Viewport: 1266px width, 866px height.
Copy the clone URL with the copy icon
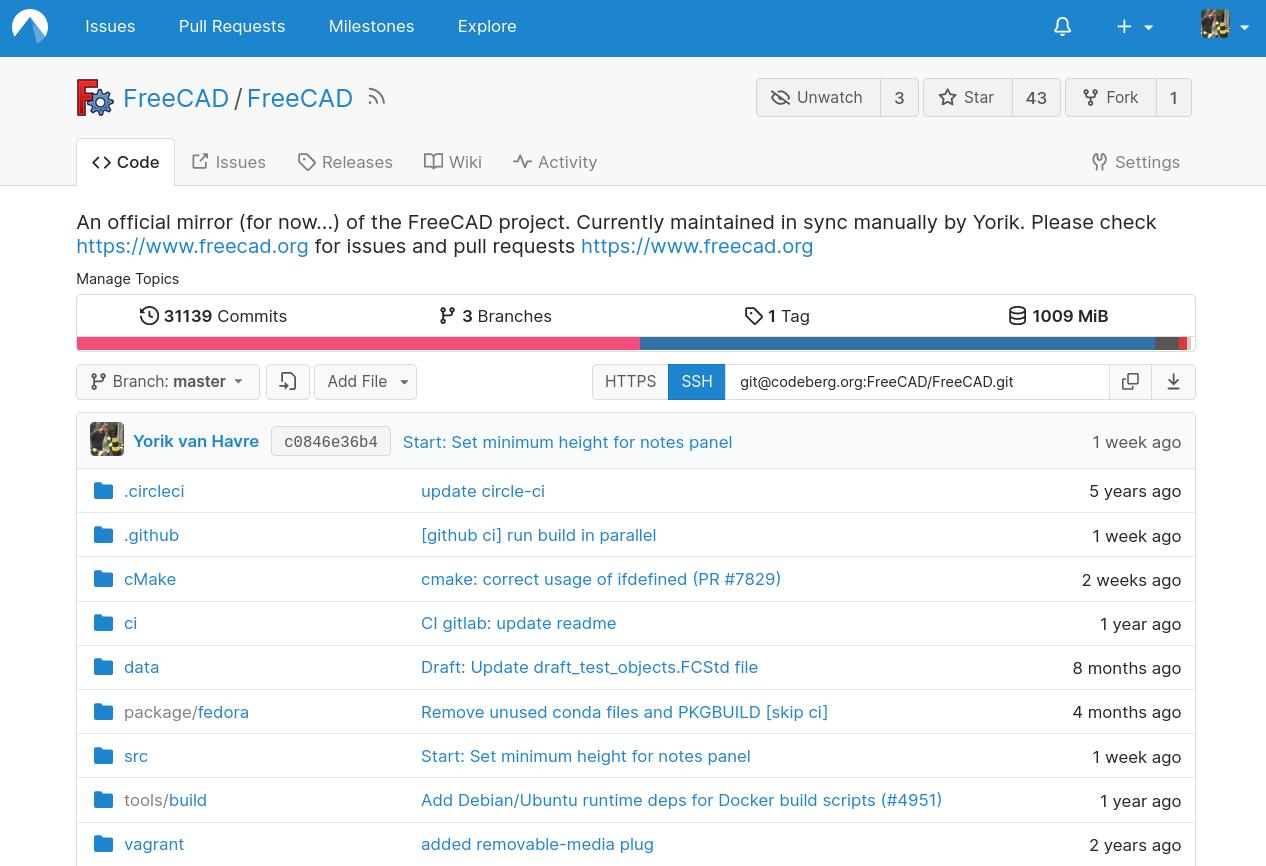click(x=1130, y=382)
